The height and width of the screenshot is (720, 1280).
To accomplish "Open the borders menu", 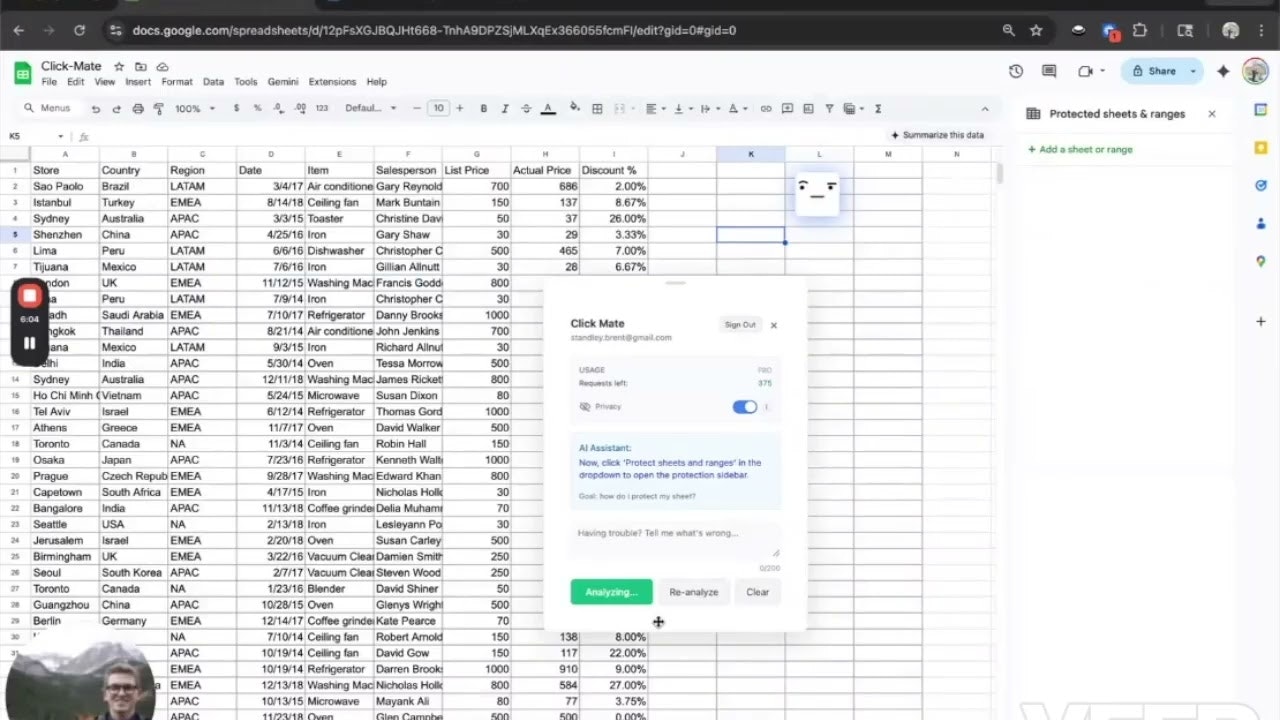I will pos(597,108).
